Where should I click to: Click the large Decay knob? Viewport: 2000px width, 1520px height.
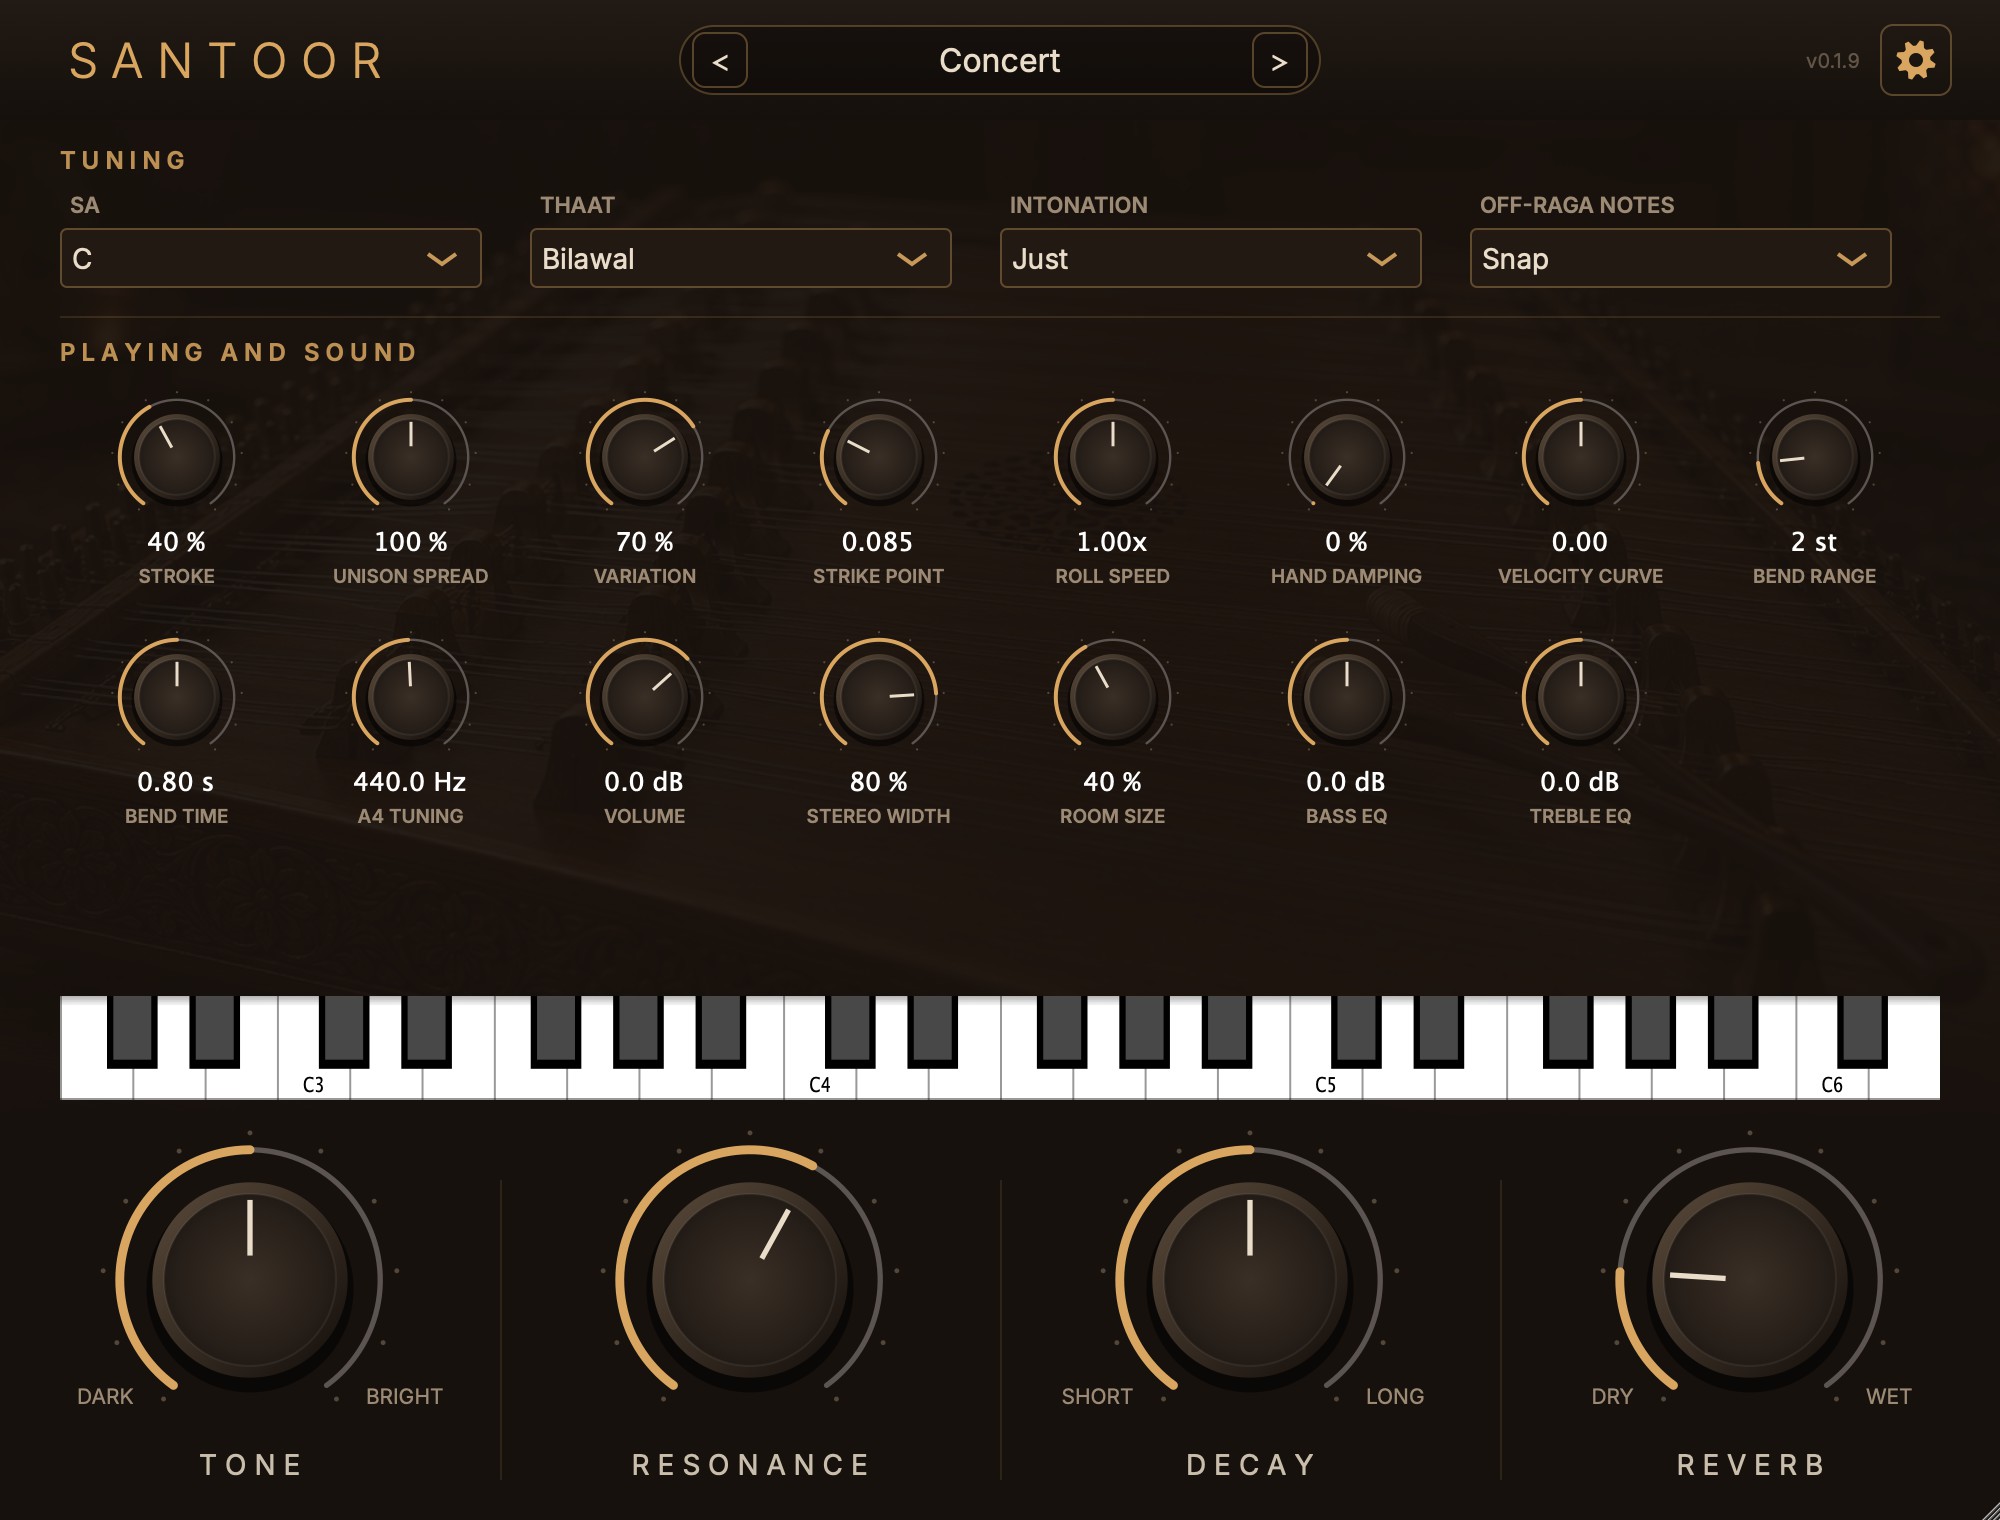[x=1250, y=1278]
